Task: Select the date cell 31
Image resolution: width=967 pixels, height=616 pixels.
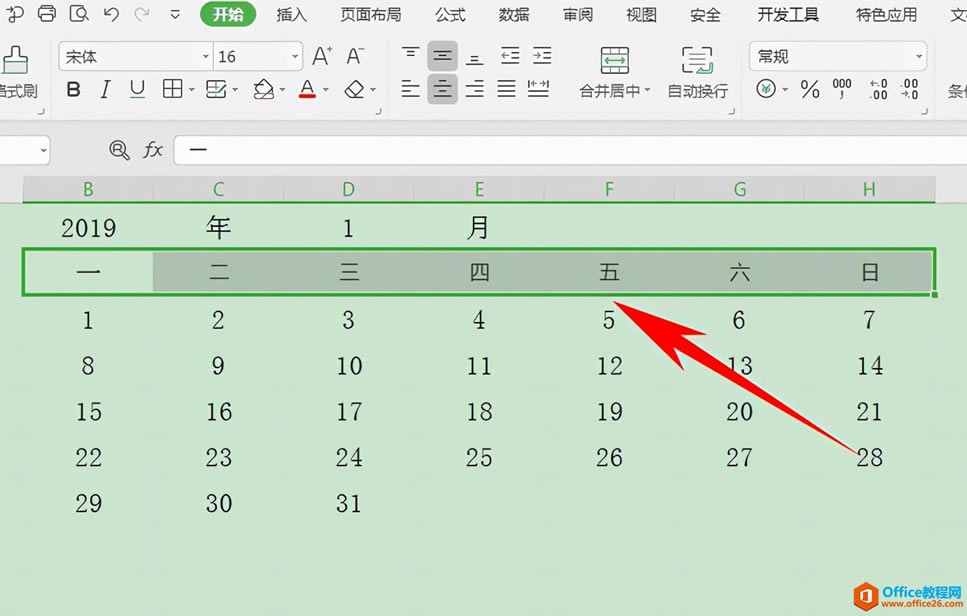Action: (348, 503)
